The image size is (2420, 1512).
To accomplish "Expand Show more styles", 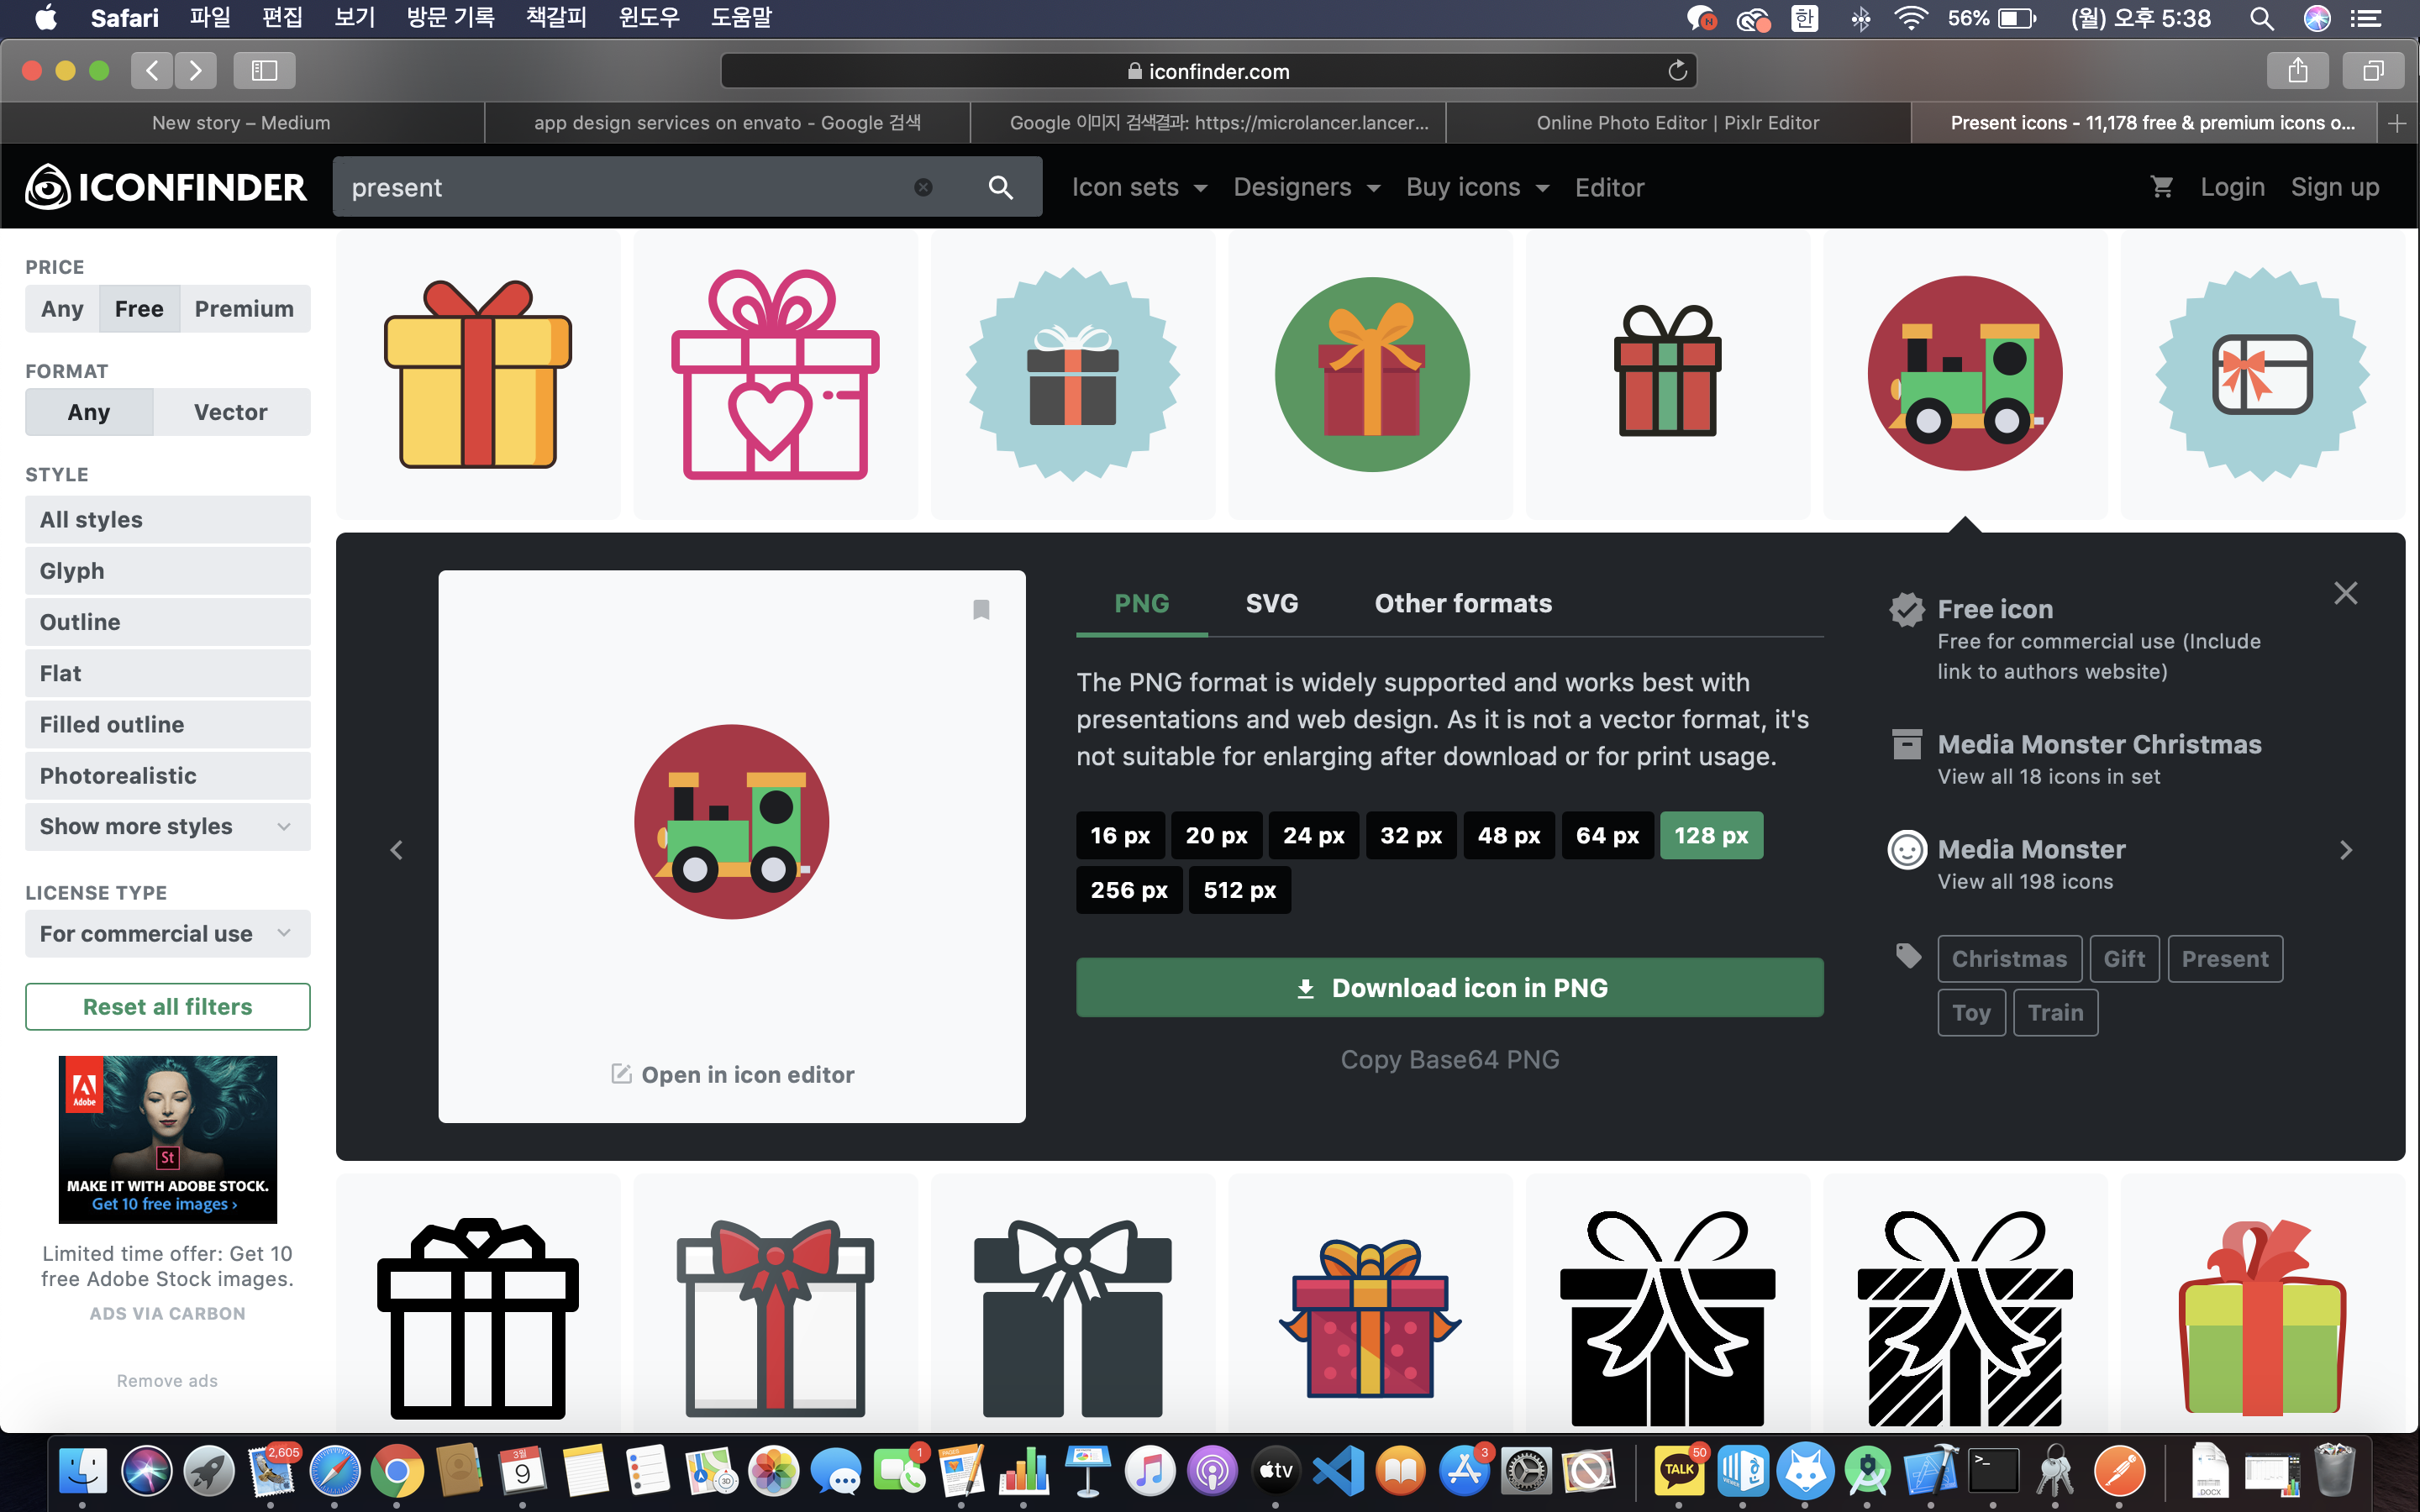I will (167, 827).
